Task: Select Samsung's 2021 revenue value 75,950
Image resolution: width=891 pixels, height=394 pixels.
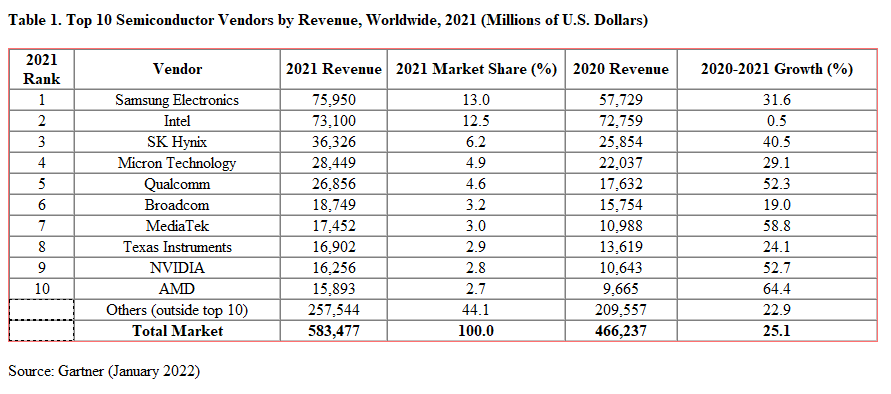Action: (334, 100)
